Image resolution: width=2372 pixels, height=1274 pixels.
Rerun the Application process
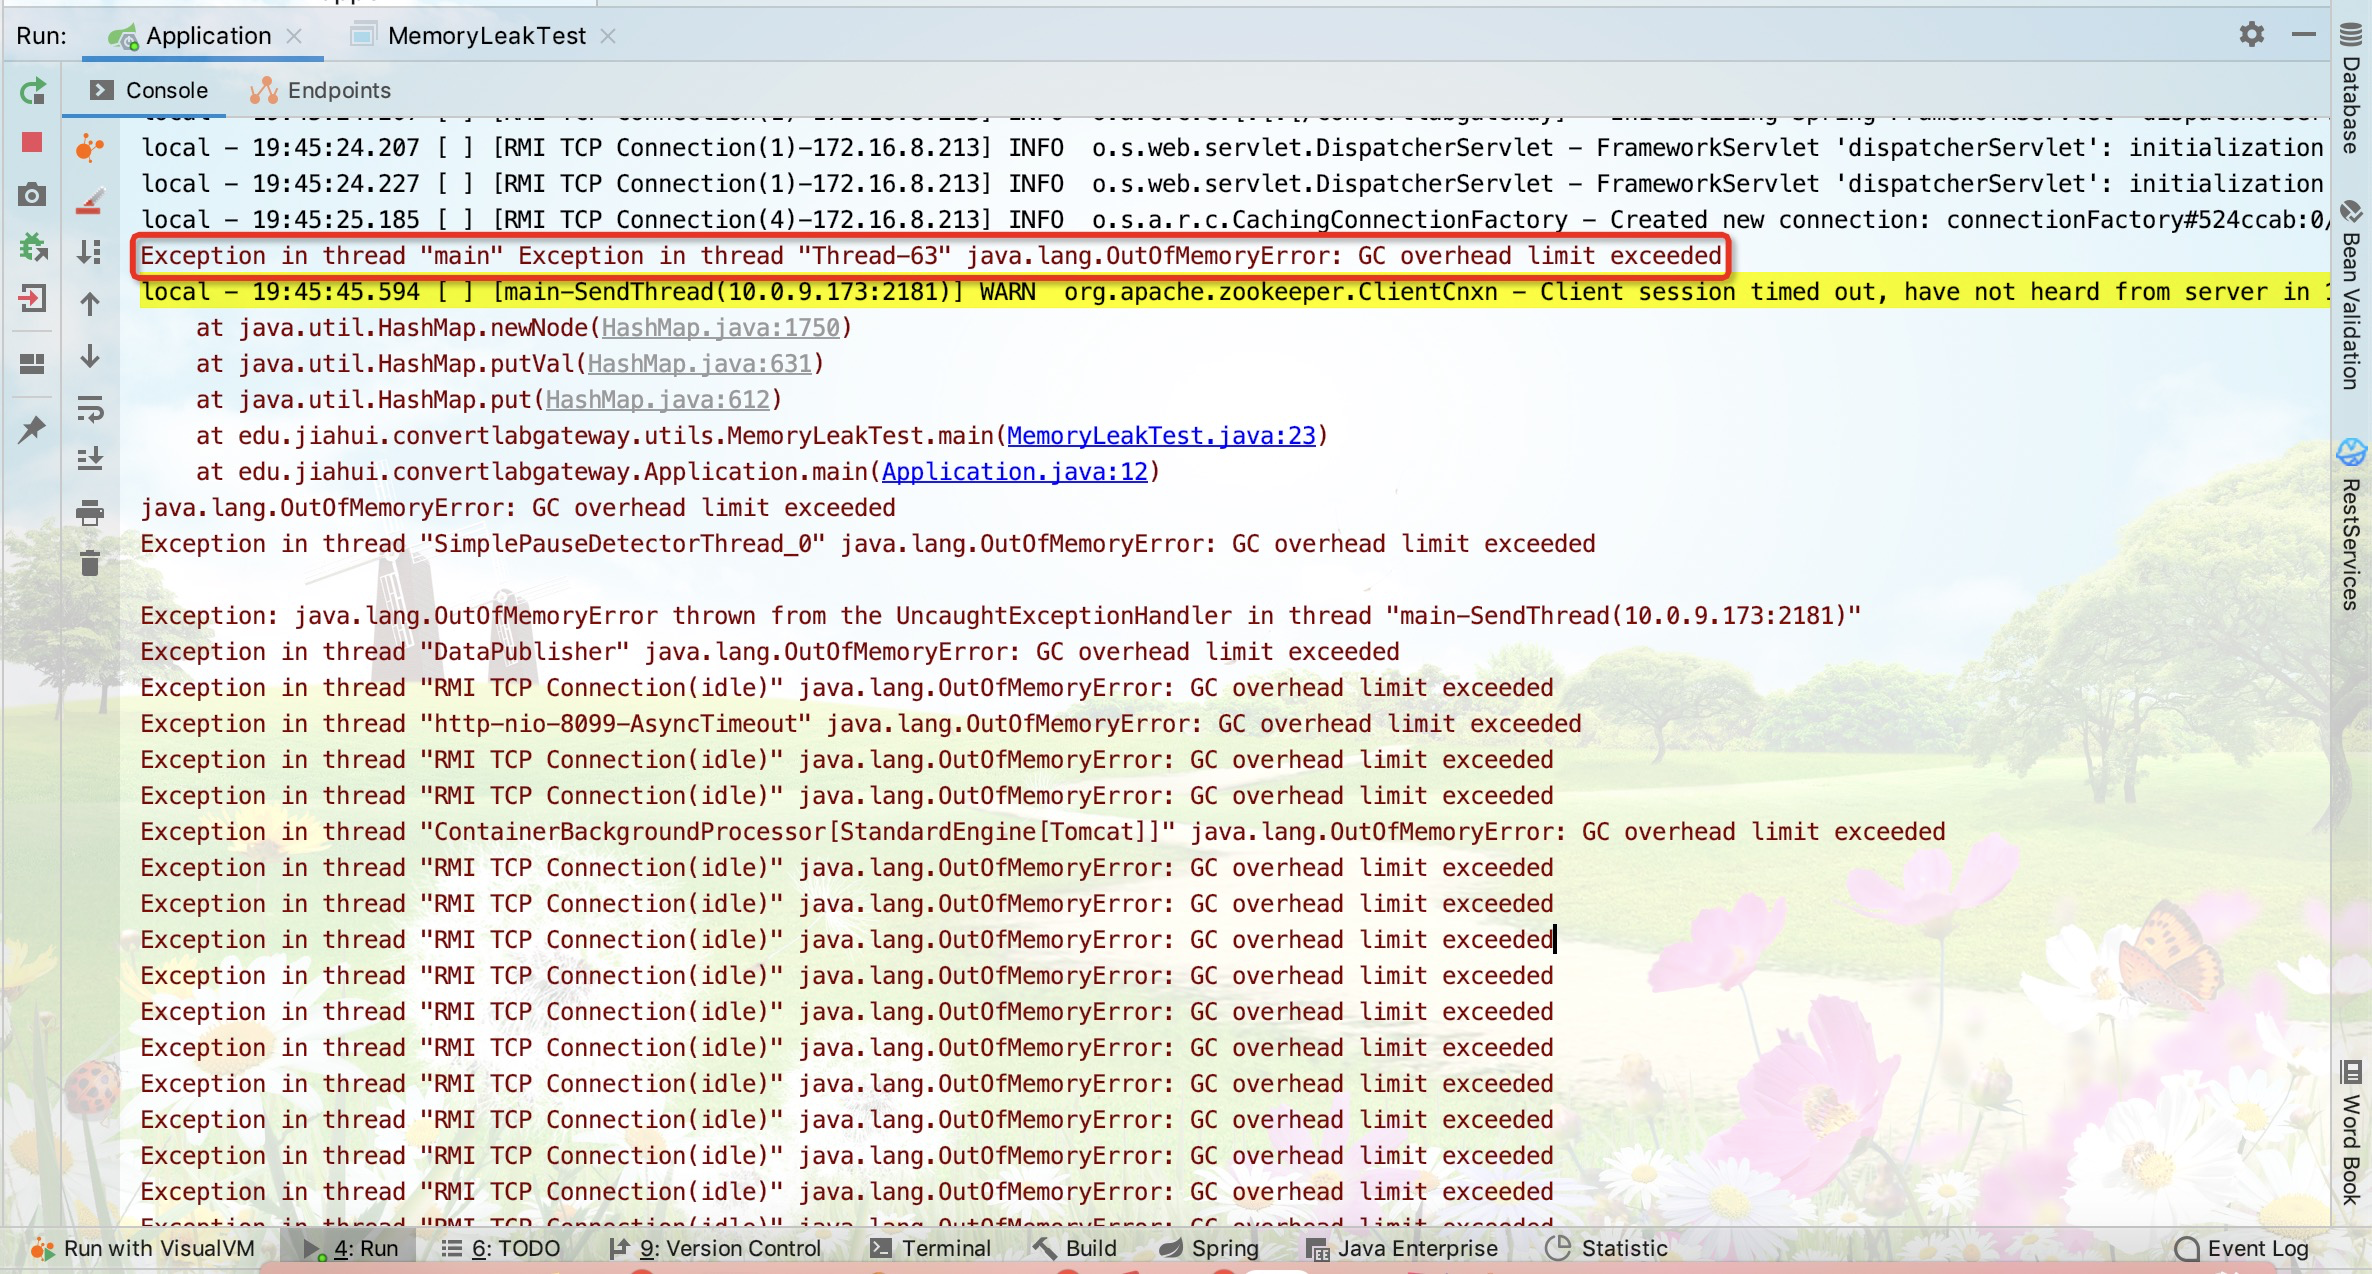click(x=33, y=92)
